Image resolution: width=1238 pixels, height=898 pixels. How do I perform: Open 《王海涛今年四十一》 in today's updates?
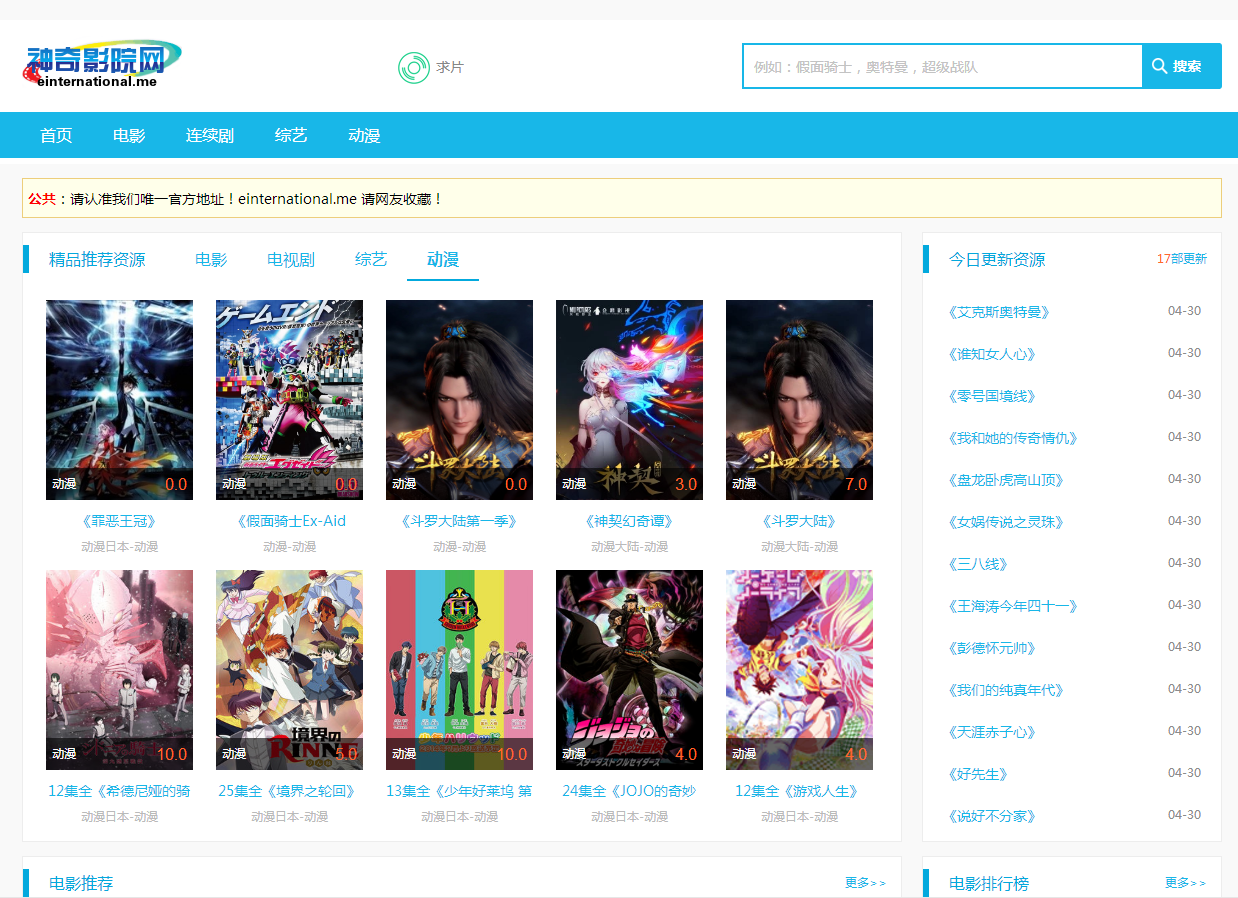(1013, 606)
